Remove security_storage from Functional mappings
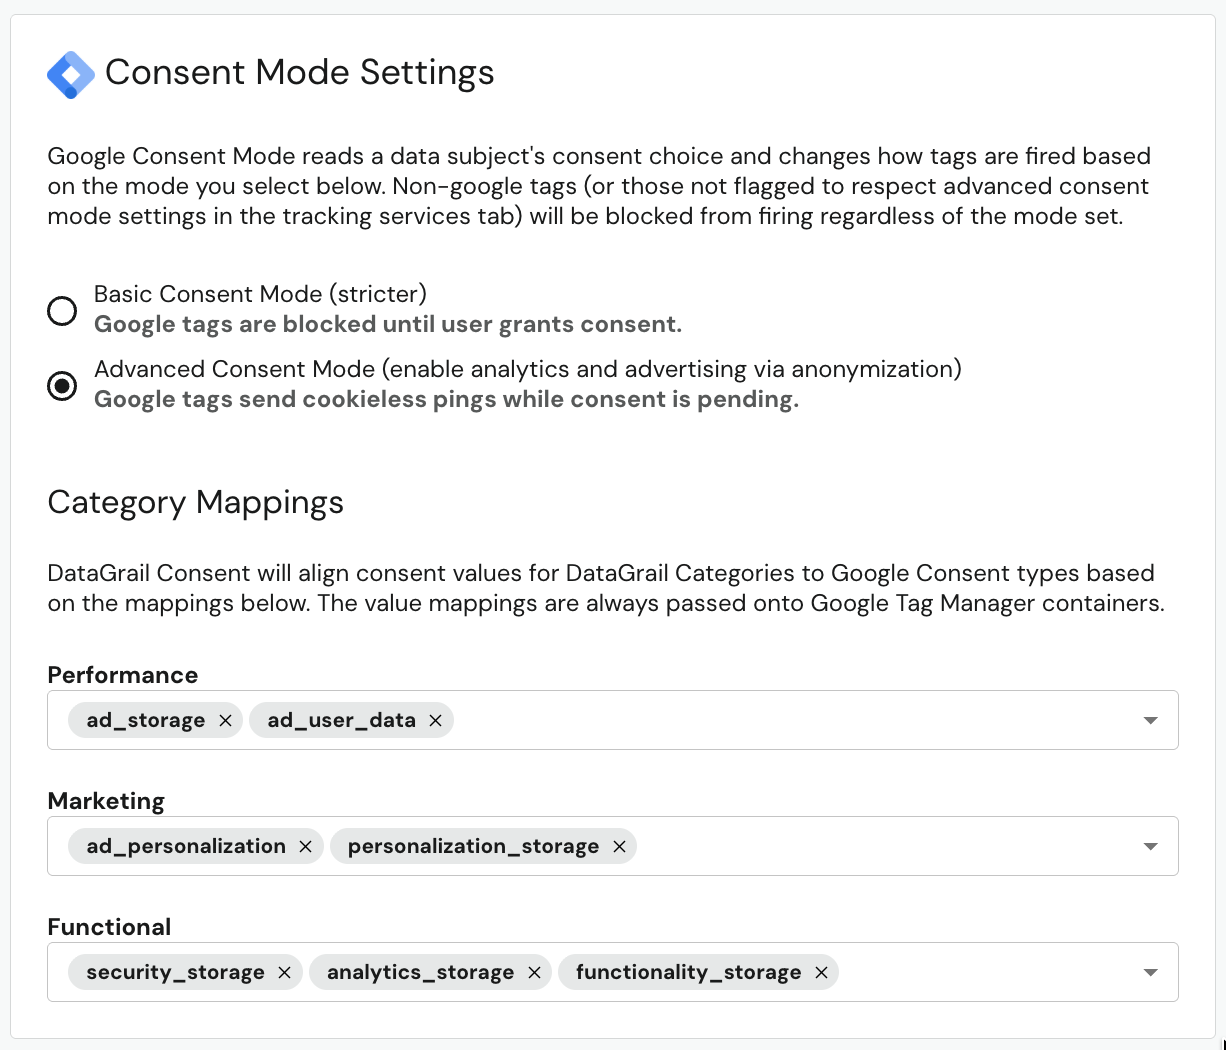The image size is (1226, 1050). click(284, 972)
